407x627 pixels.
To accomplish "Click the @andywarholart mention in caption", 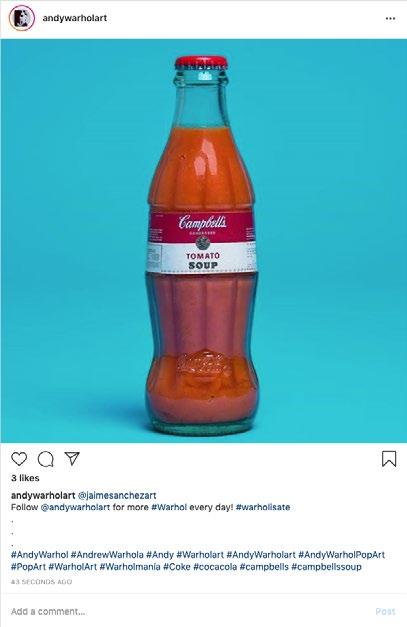I will (75, 507).
